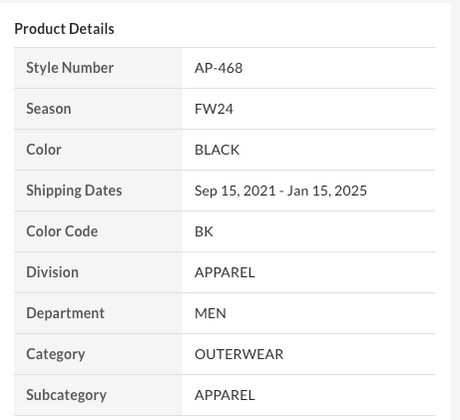The height and width of the screenshot is (420, 460).
Task: Select the Shipping Dates label
Action: [74, 191]
